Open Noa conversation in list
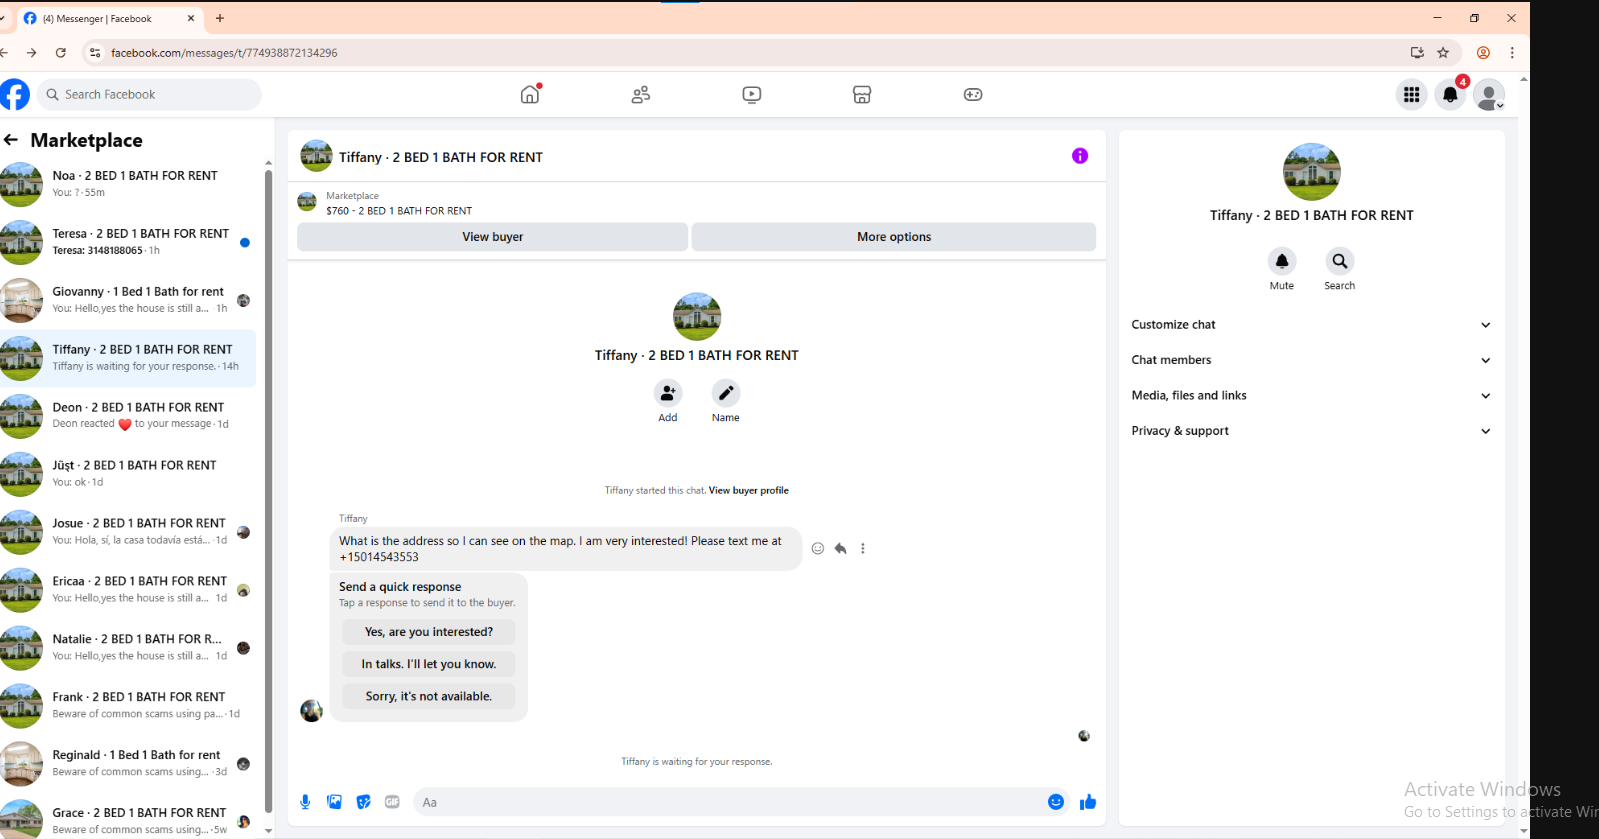The height and width of the screenshot is (839, 1599). [128, 185]
